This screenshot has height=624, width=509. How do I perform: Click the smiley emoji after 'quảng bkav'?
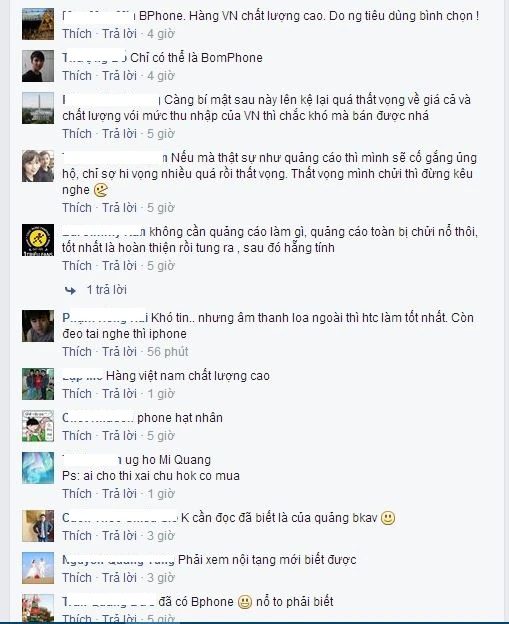[388, 518]
